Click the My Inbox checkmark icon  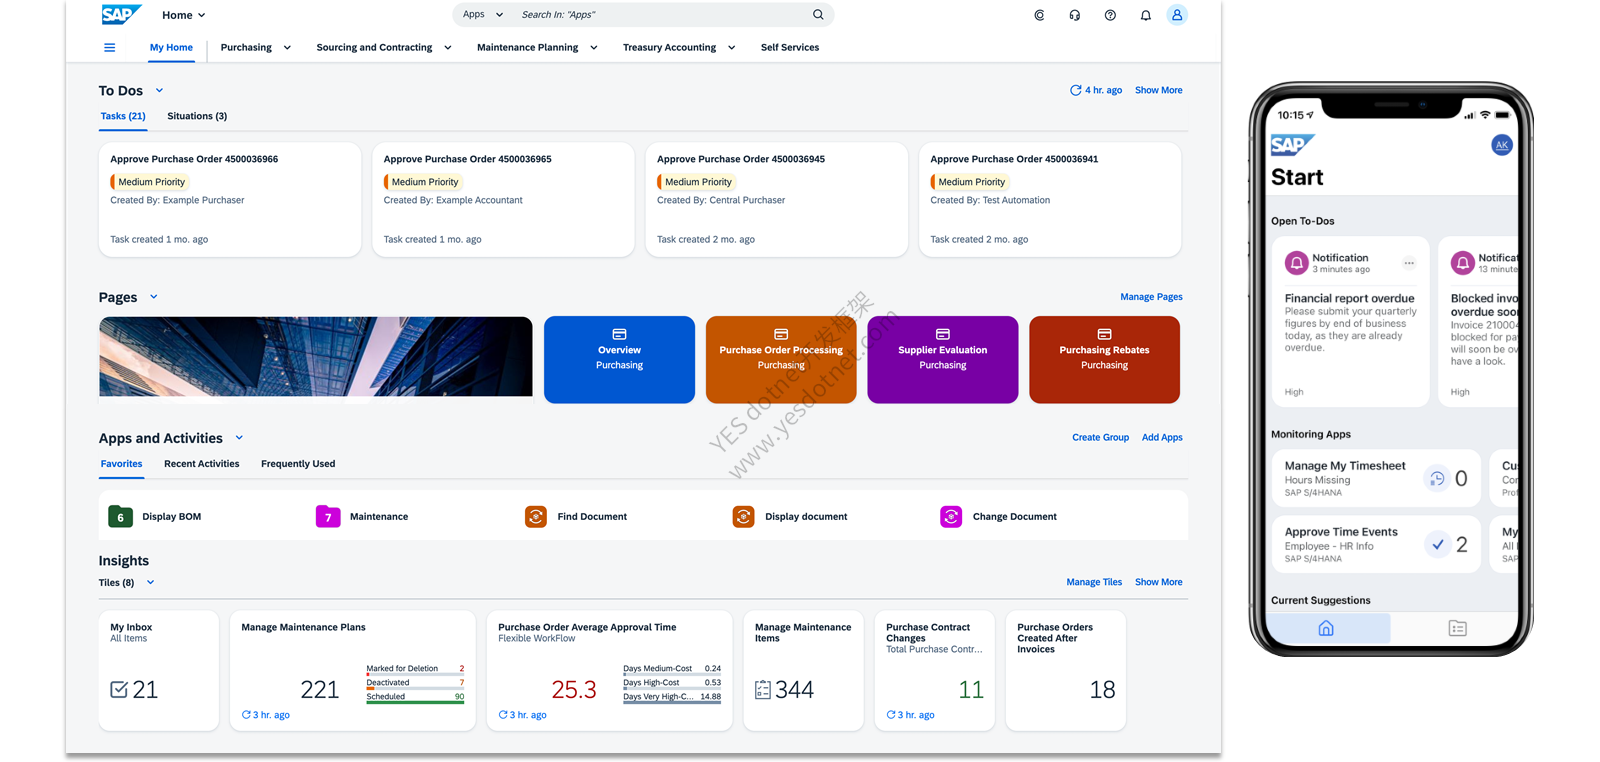[119, 689]
